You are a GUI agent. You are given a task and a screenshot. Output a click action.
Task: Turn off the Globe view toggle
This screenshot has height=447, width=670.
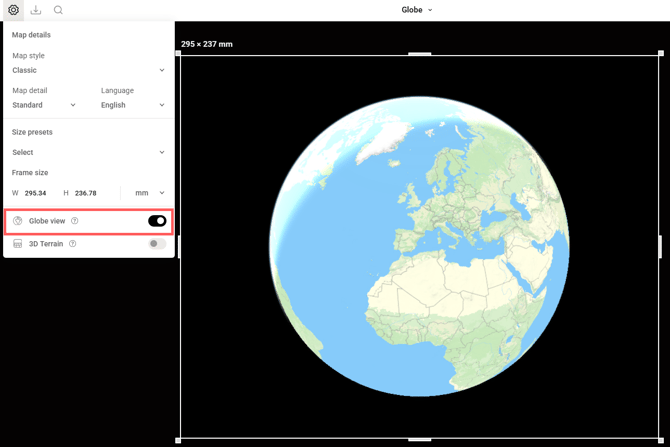click(157, 221)
